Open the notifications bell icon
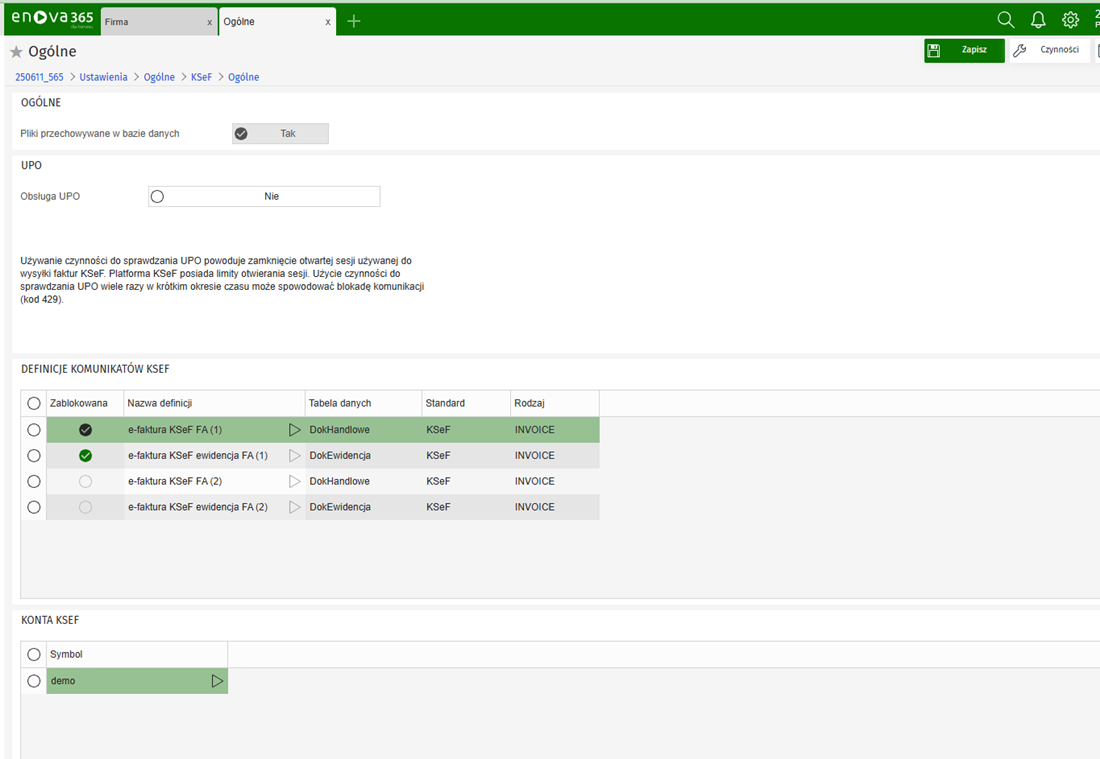Image resolution: width=1100 pixels, height=759 pixels. [x=1038, y=20]
